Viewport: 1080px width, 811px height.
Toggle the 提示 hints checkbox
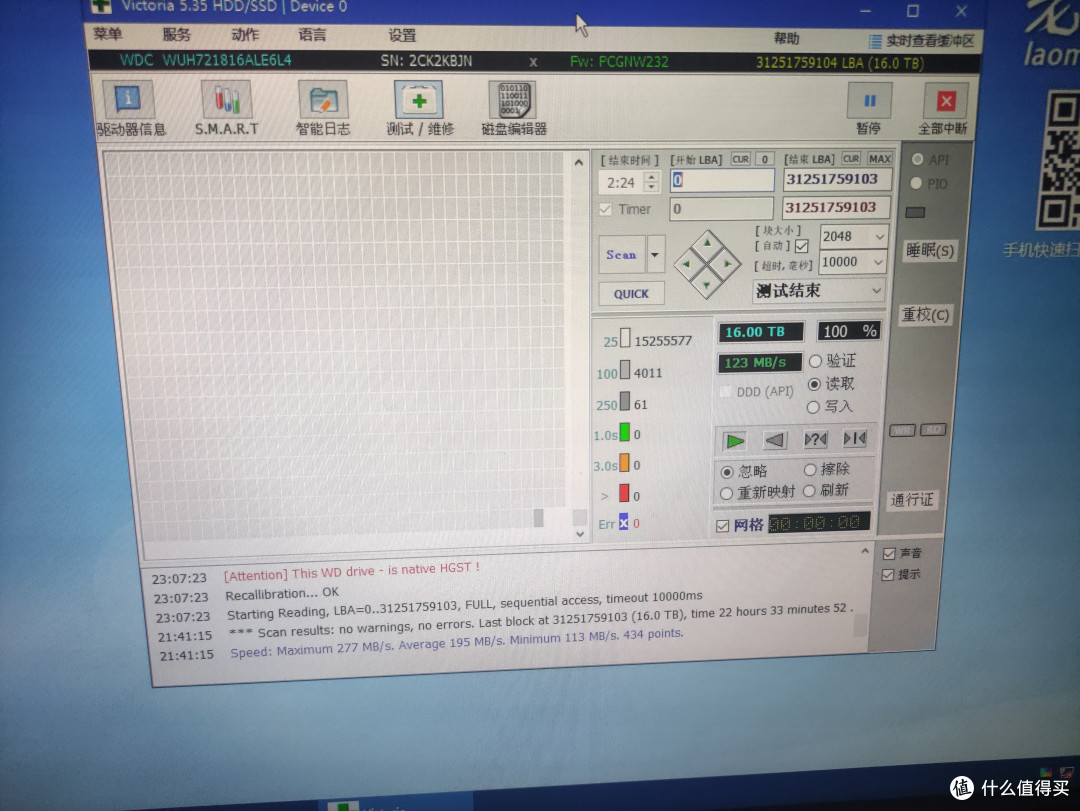coord(888,575)
